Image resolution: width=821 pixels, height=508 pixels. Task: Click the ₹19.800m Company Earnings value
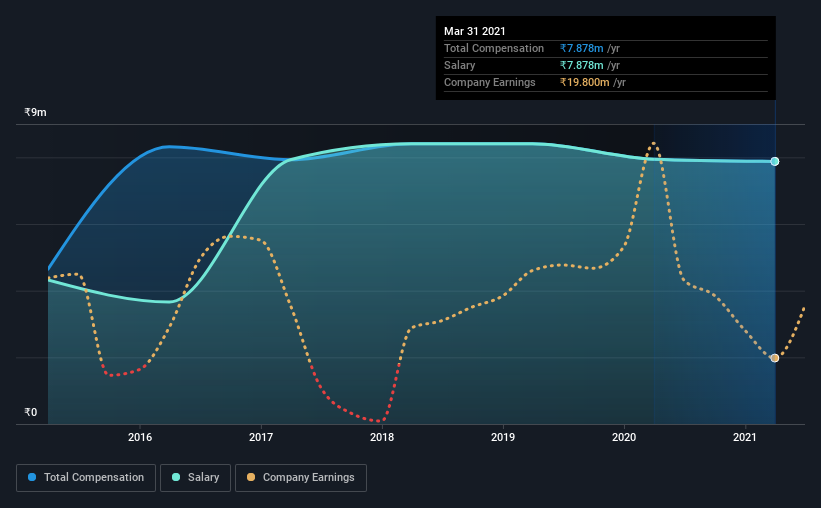[x=584, y=82]
